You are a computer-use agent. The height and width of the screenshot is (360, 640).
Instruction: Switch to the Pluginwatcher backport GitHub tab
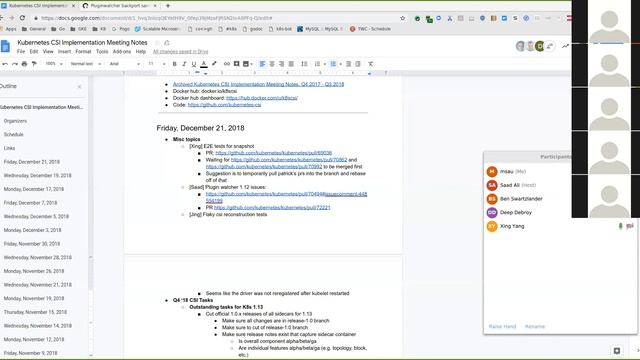(x=119, y=6)
